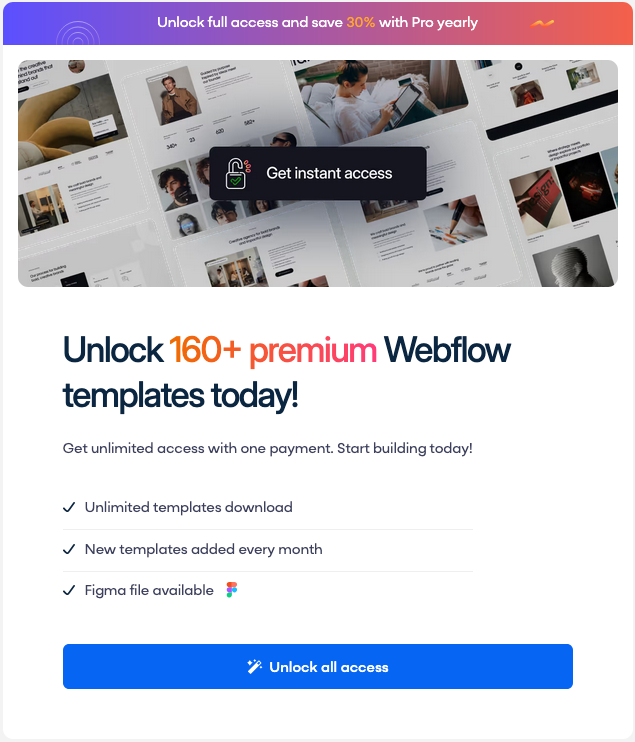Click checkmark beside New templates added every month
Viewport: 635px width, 742px height.
coord(69,549)
